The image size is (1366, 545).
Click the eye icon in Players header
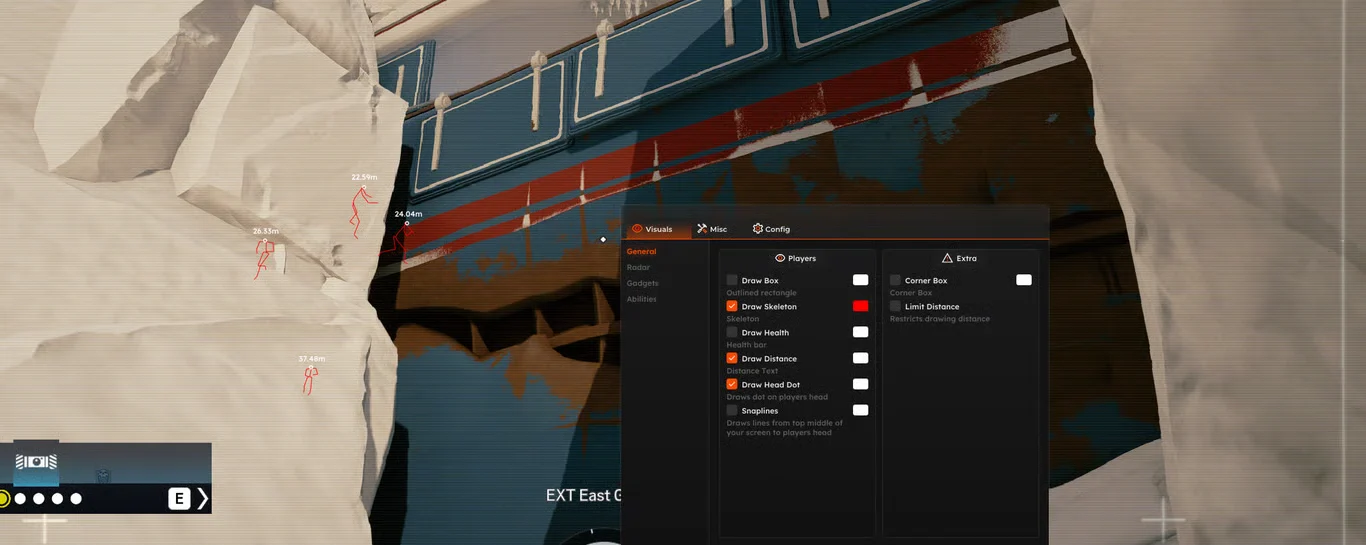point(780,258)
